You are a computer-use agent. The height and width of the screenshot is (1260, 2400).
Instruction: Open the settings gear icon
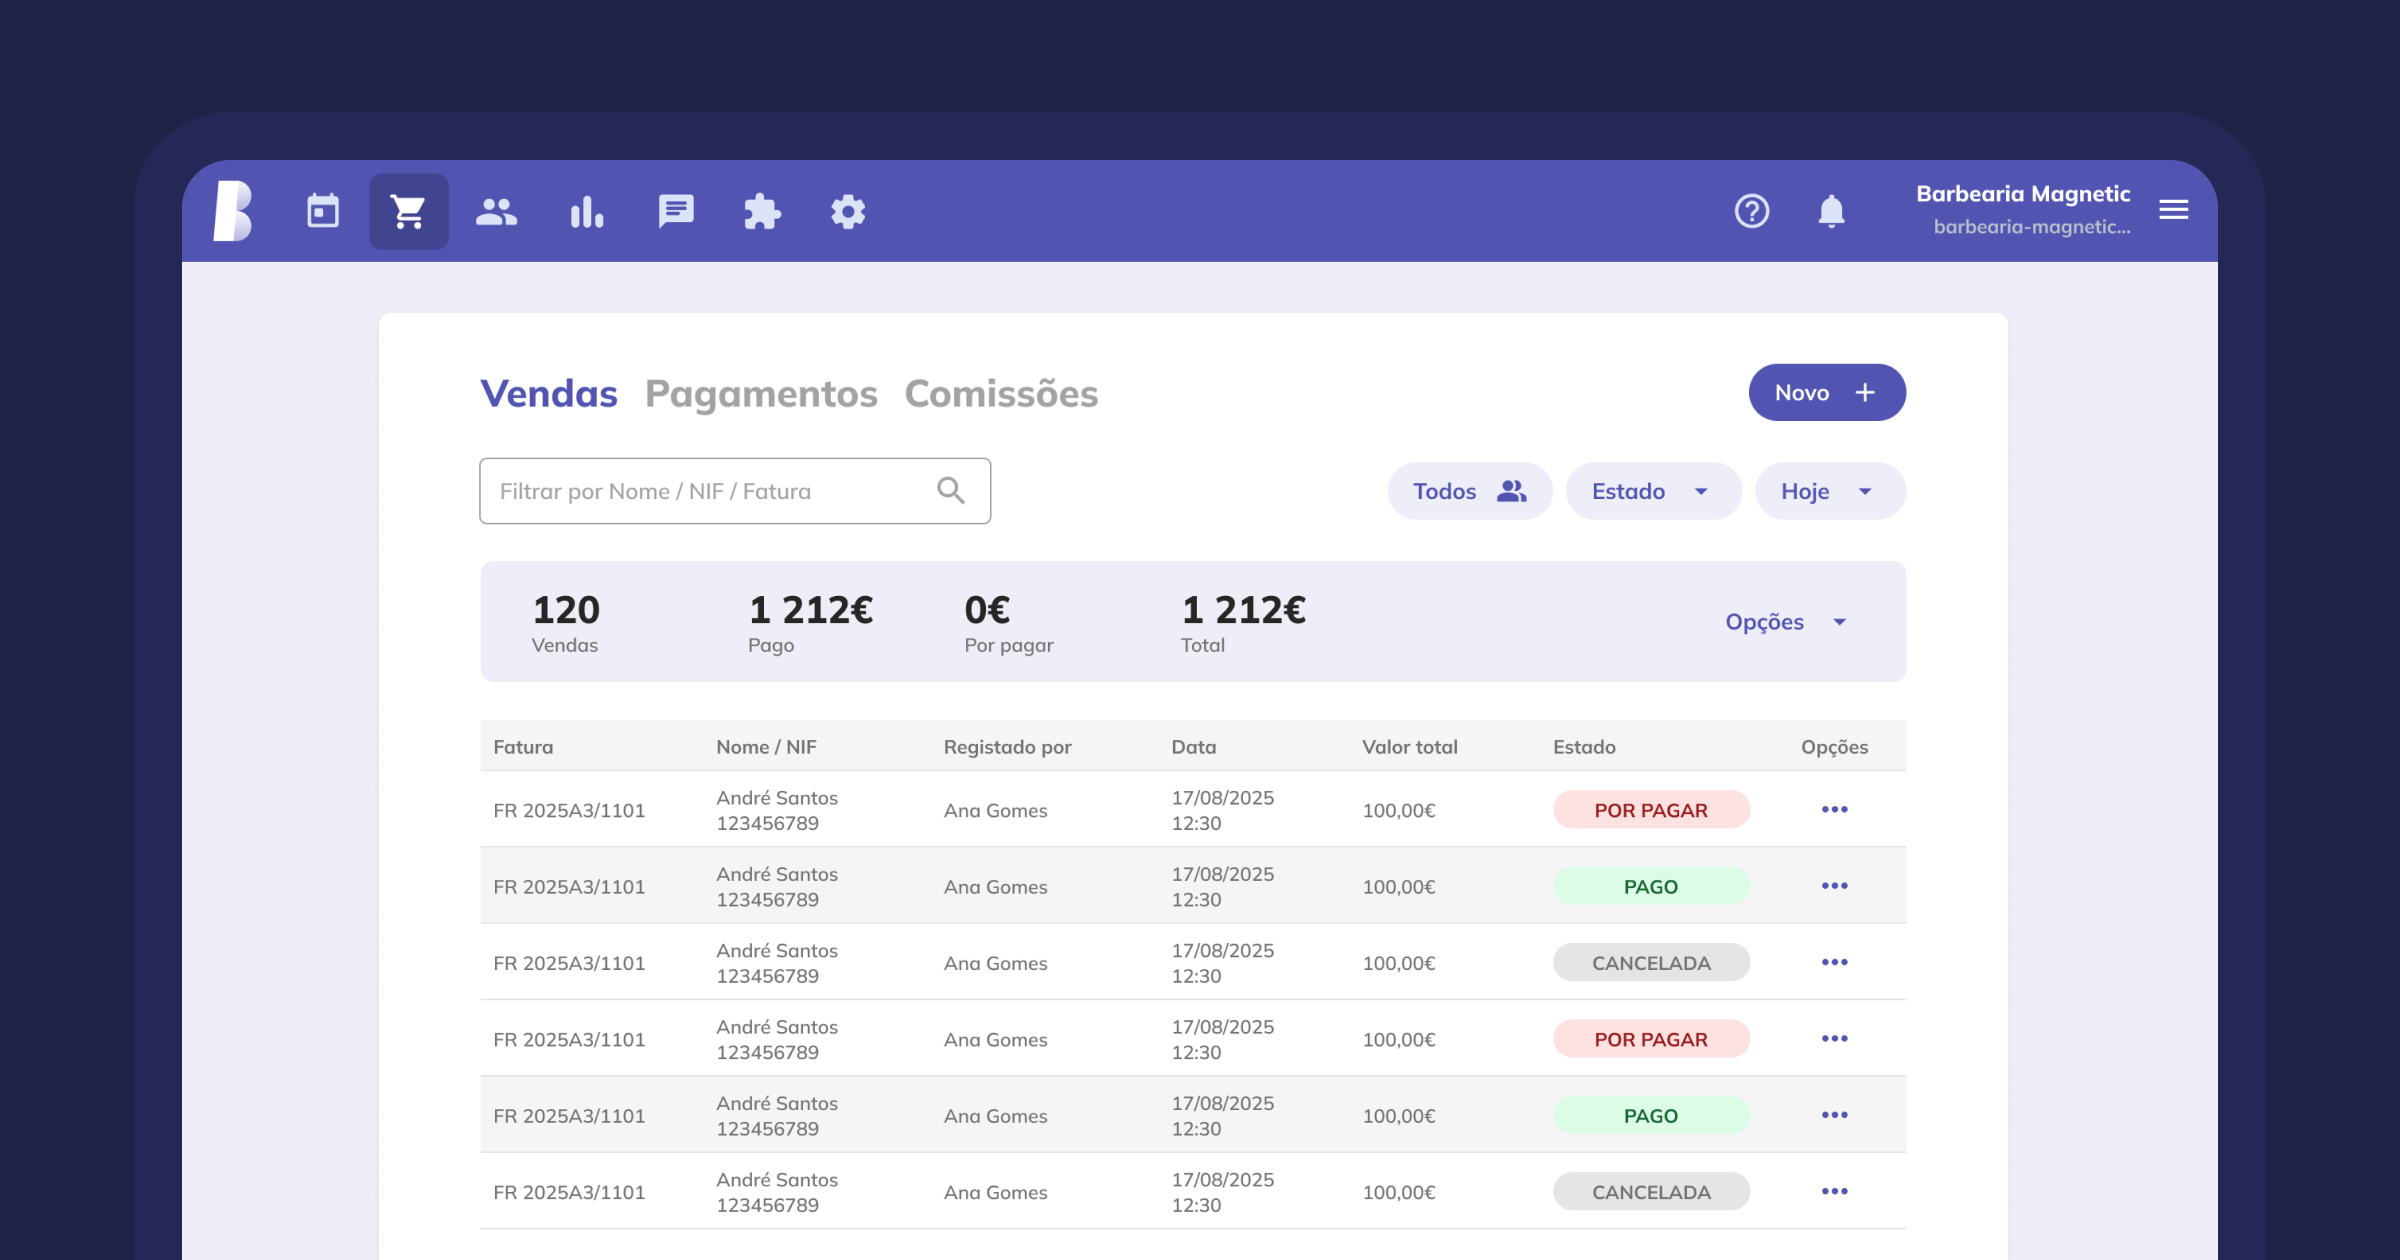(848, 211)
